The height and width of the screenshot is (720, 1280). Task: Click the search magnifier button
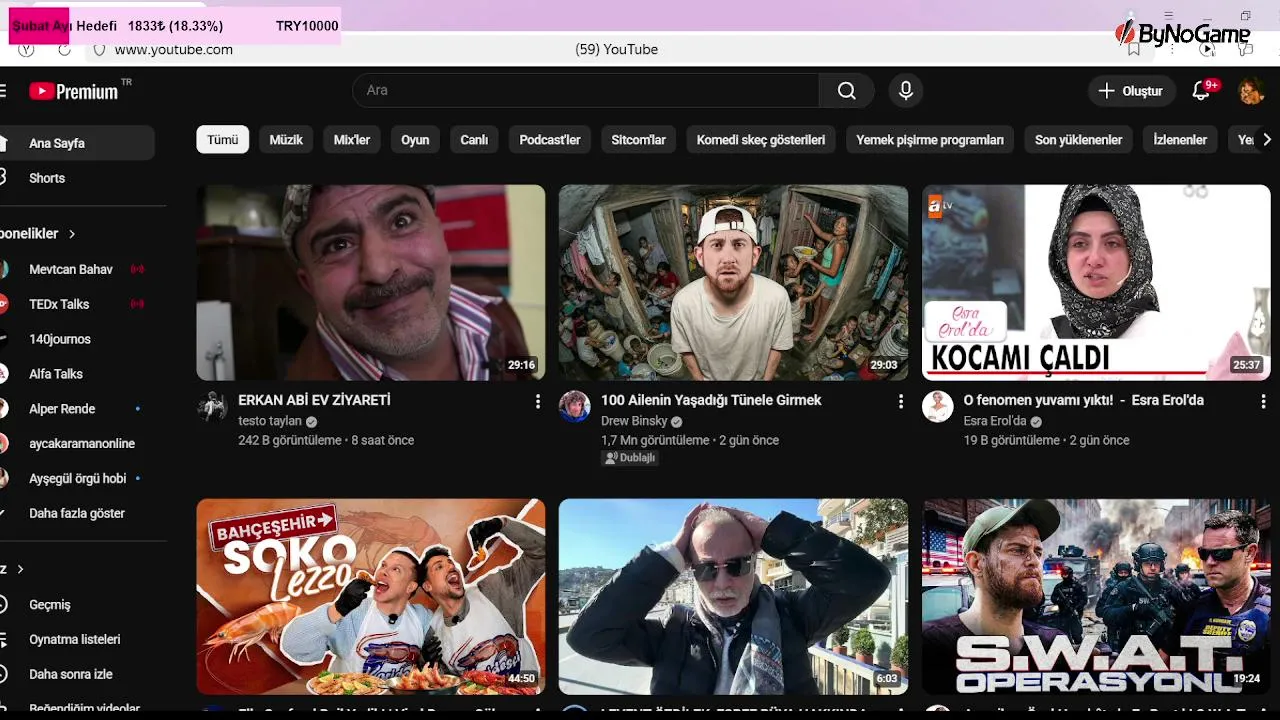[x=847, y=91]
